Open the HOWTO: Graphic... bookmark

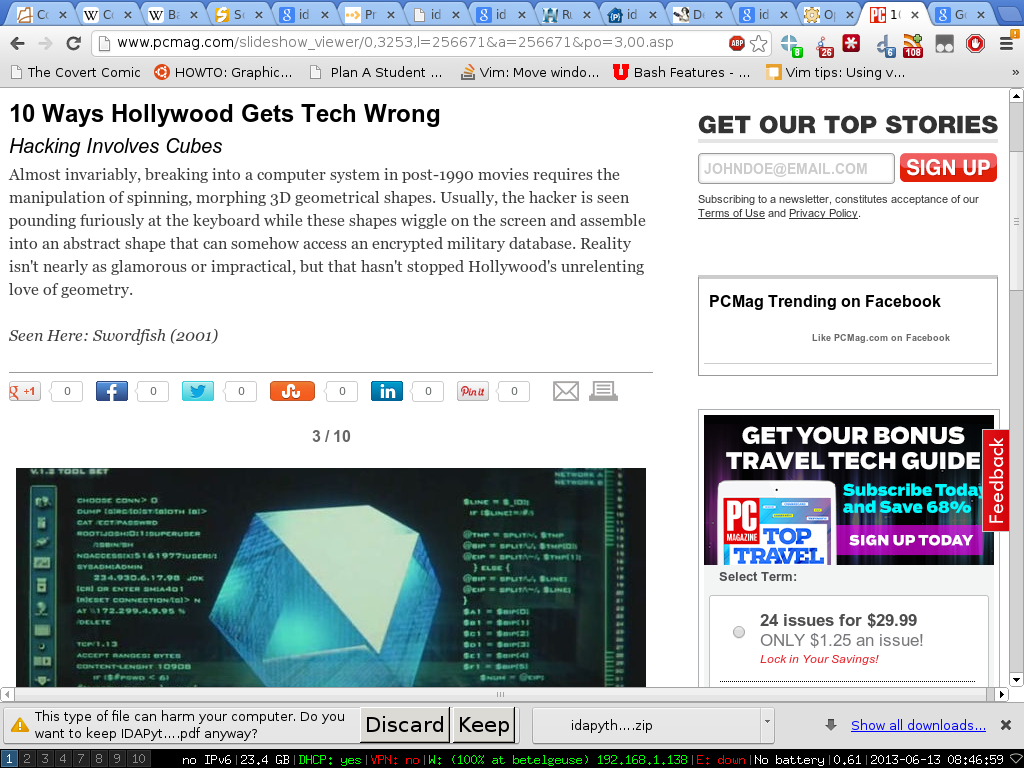pos(223,72)
